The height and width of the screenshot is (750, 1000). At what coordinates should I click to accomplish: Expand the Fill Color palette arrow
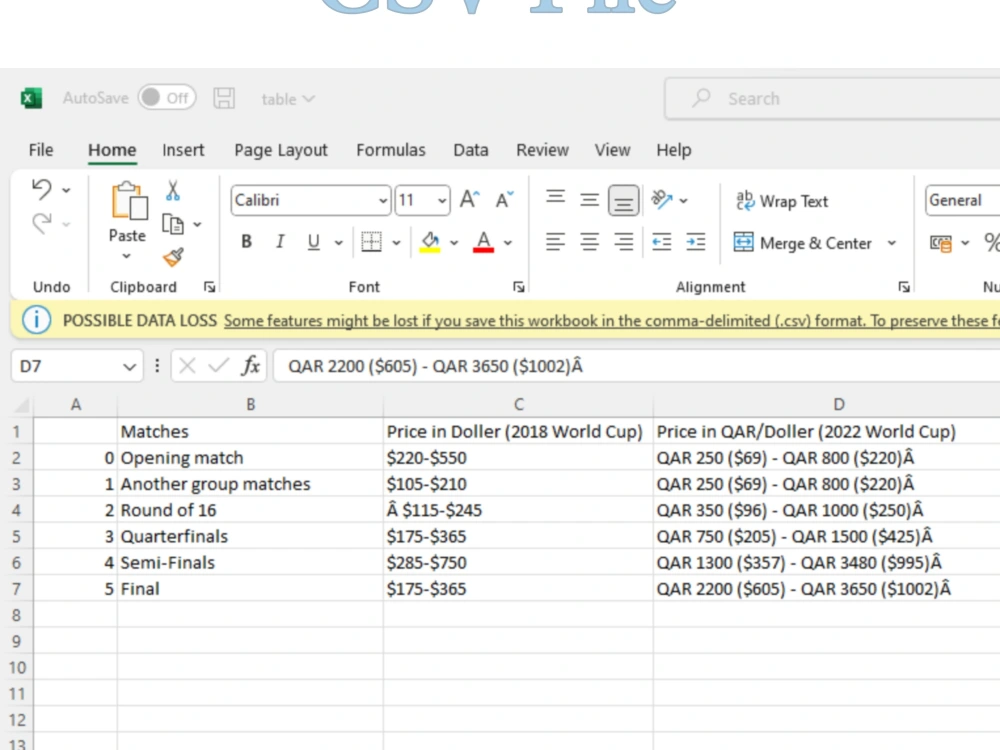pyautogui.click(x=454, y=242)
